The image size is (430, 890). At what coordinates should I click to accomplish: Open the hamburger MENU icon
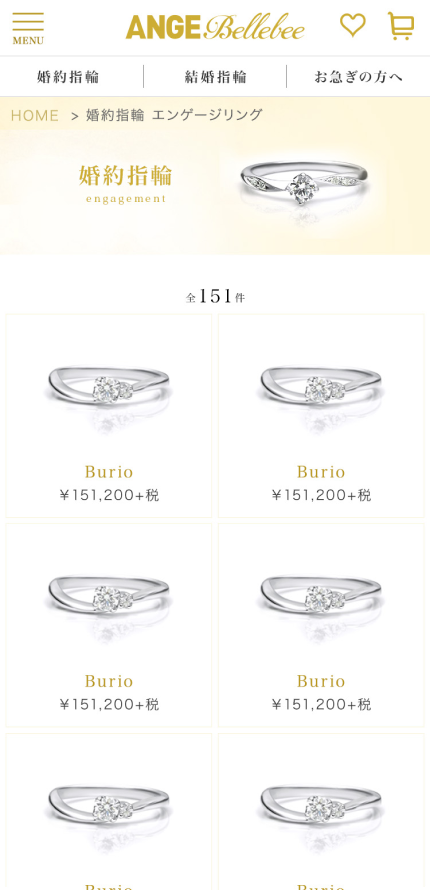pos(28,28)
